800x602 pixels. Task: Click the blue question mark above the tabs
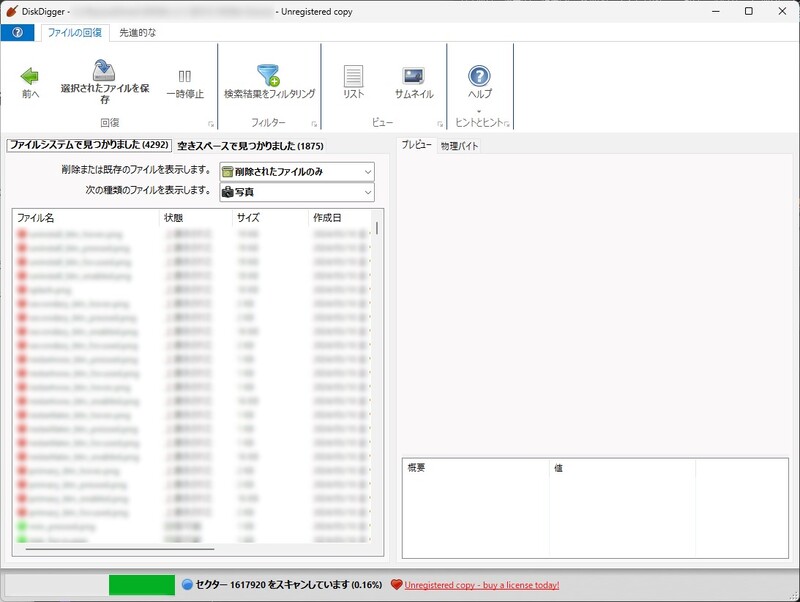tap(15, 32)
